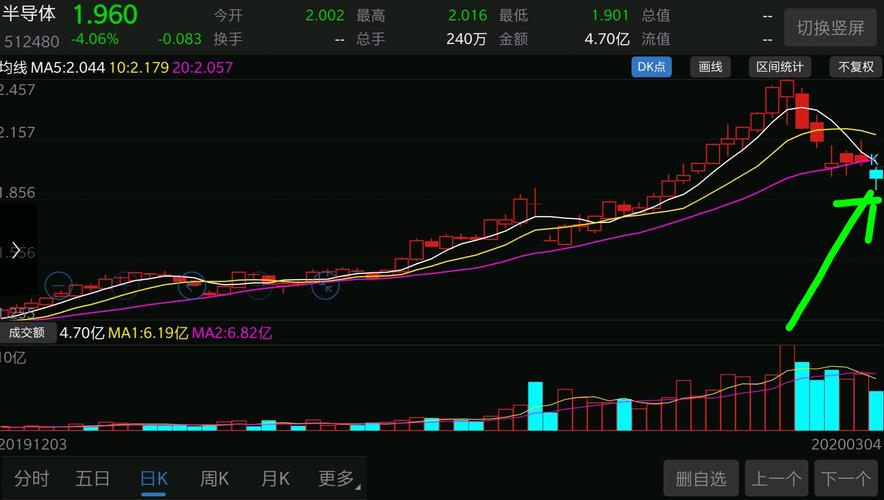Expand the side panel with the chevron arrow
The width and height of the screenshot is (884, 500).
point(16,249)
